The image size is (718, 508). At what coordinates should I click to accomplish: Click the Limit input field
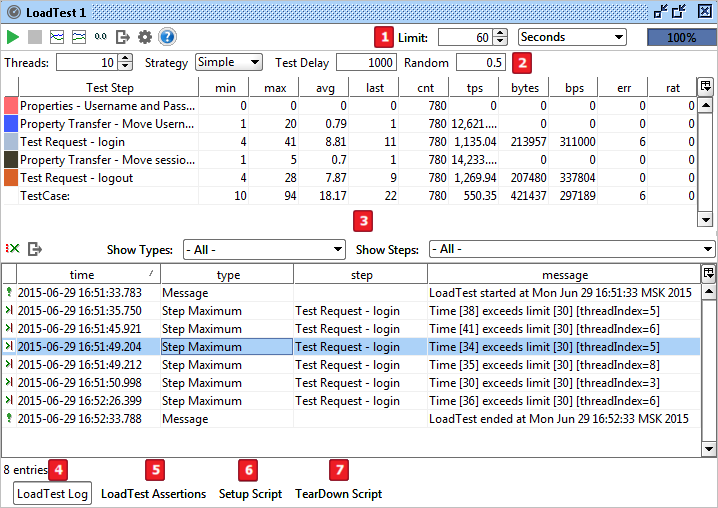coord(466,37)
